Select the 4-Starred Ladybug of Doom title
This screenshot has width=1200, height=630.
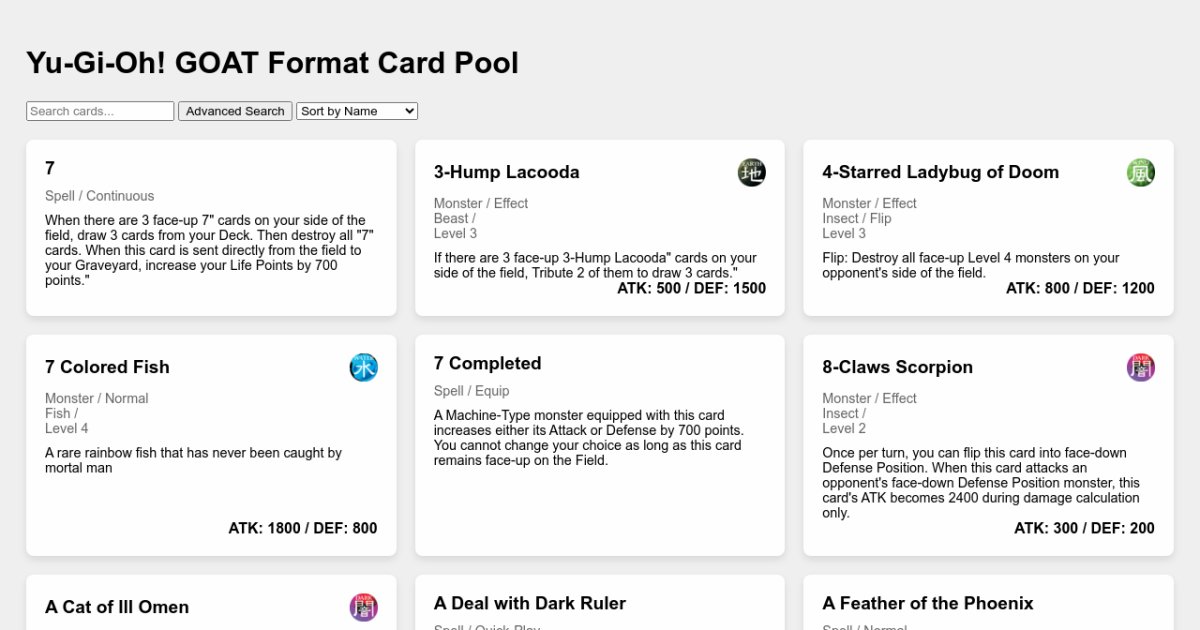coord(940,172)
